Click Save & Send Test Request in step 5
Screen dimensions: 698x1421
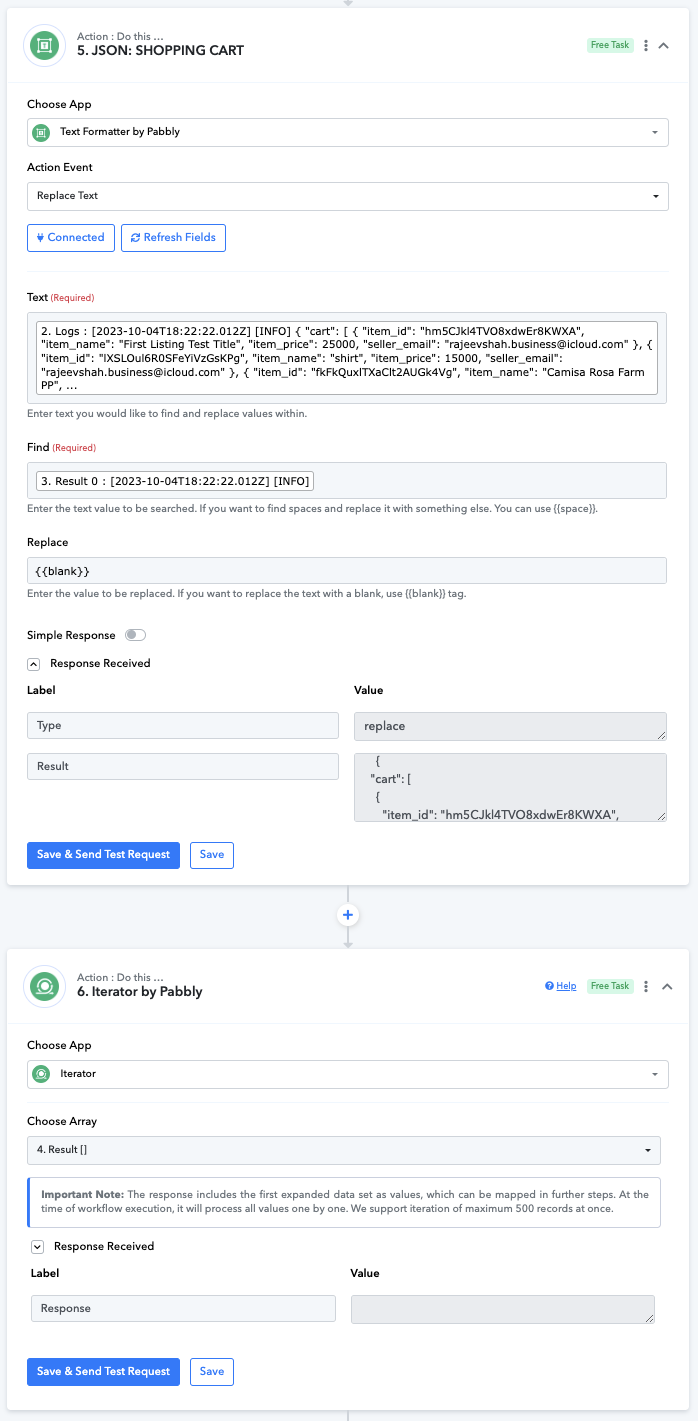(x=104, y=855)
